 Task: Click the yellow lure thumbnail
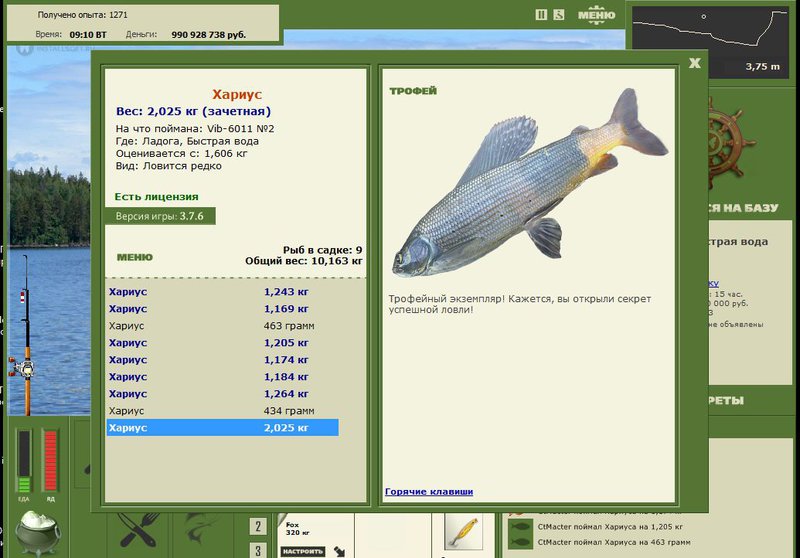click(x=464, y=531)
